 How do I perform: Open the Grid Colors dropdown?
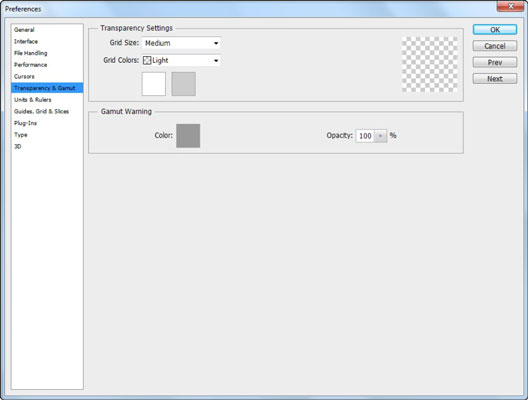(181, 61)
